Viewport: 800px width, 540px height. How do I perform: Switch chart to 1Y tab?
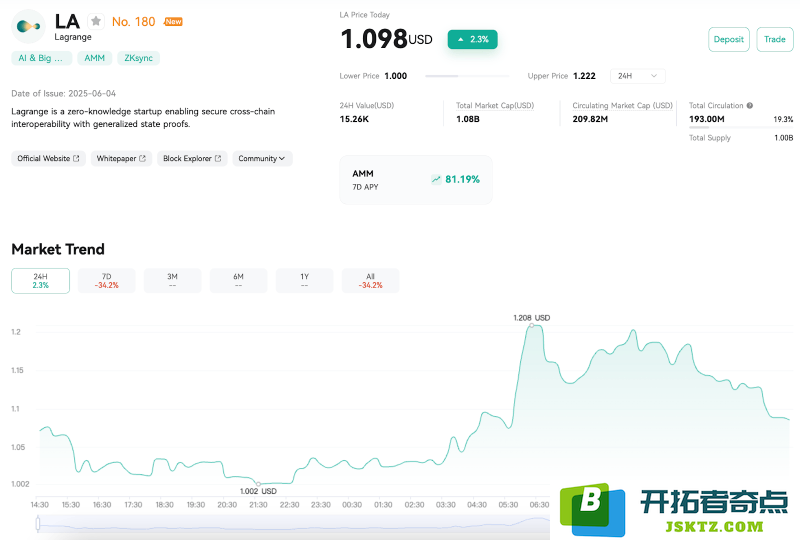click(305, 281)
